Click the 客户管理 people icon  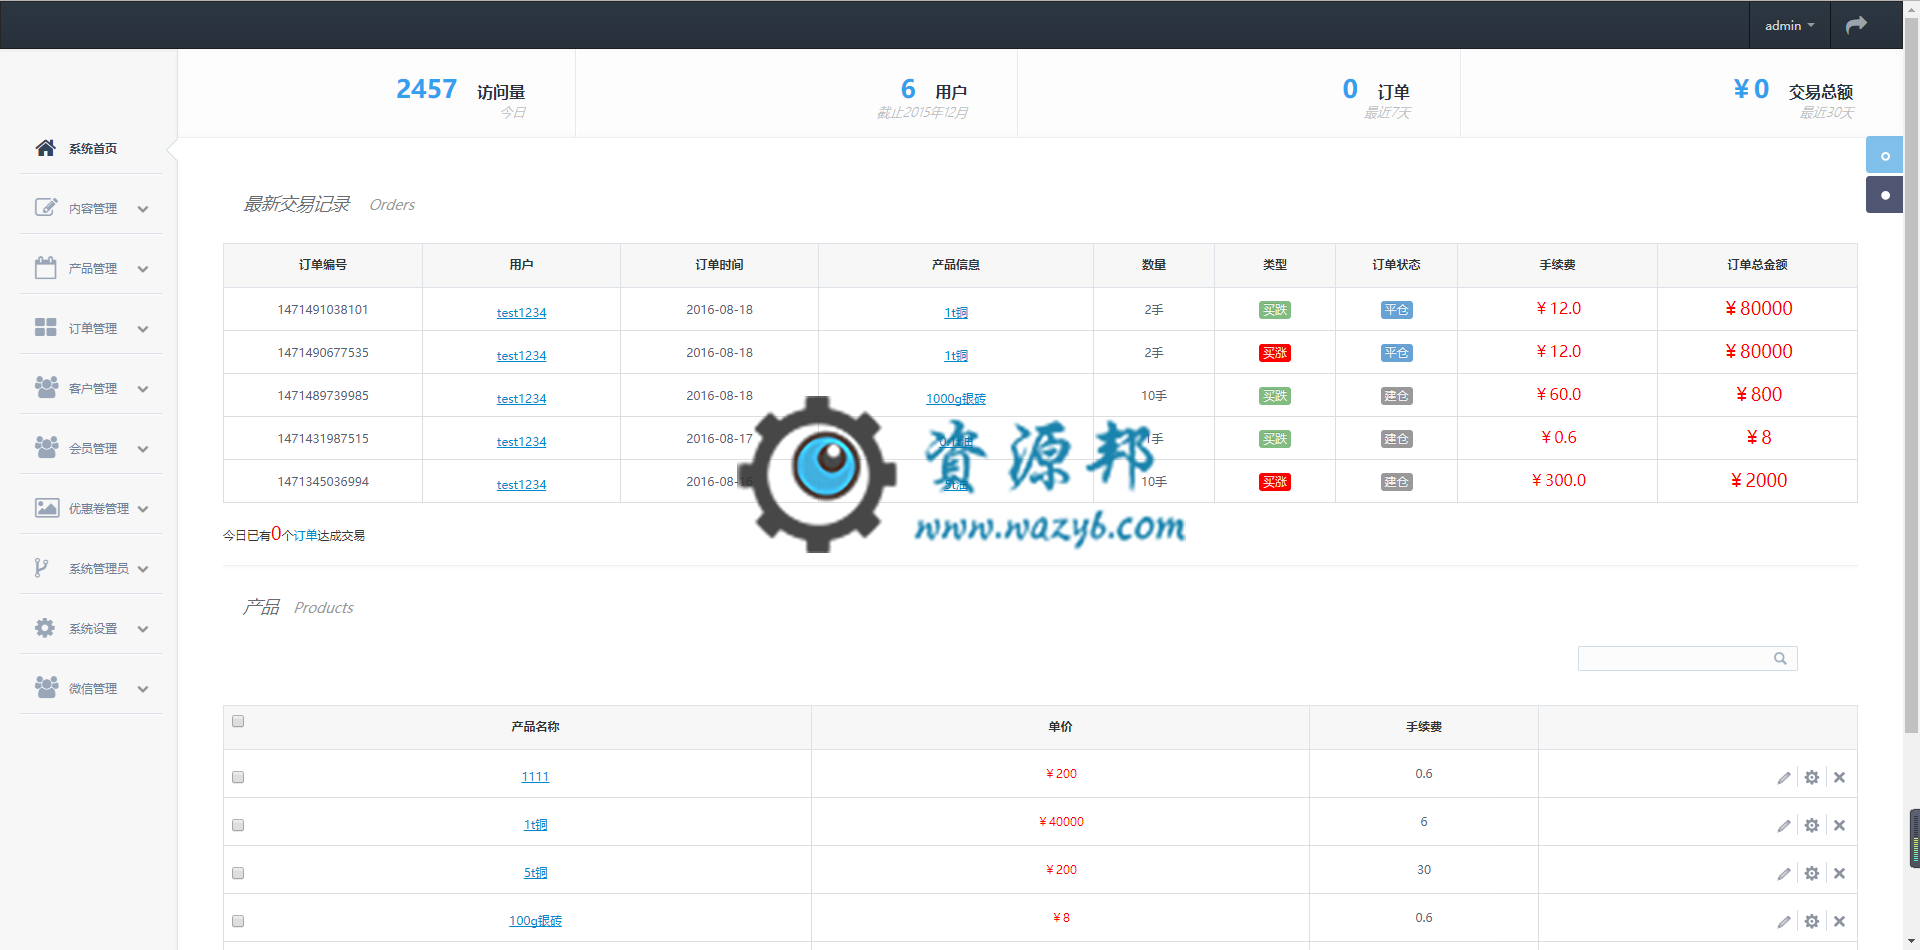click(46, 387)
